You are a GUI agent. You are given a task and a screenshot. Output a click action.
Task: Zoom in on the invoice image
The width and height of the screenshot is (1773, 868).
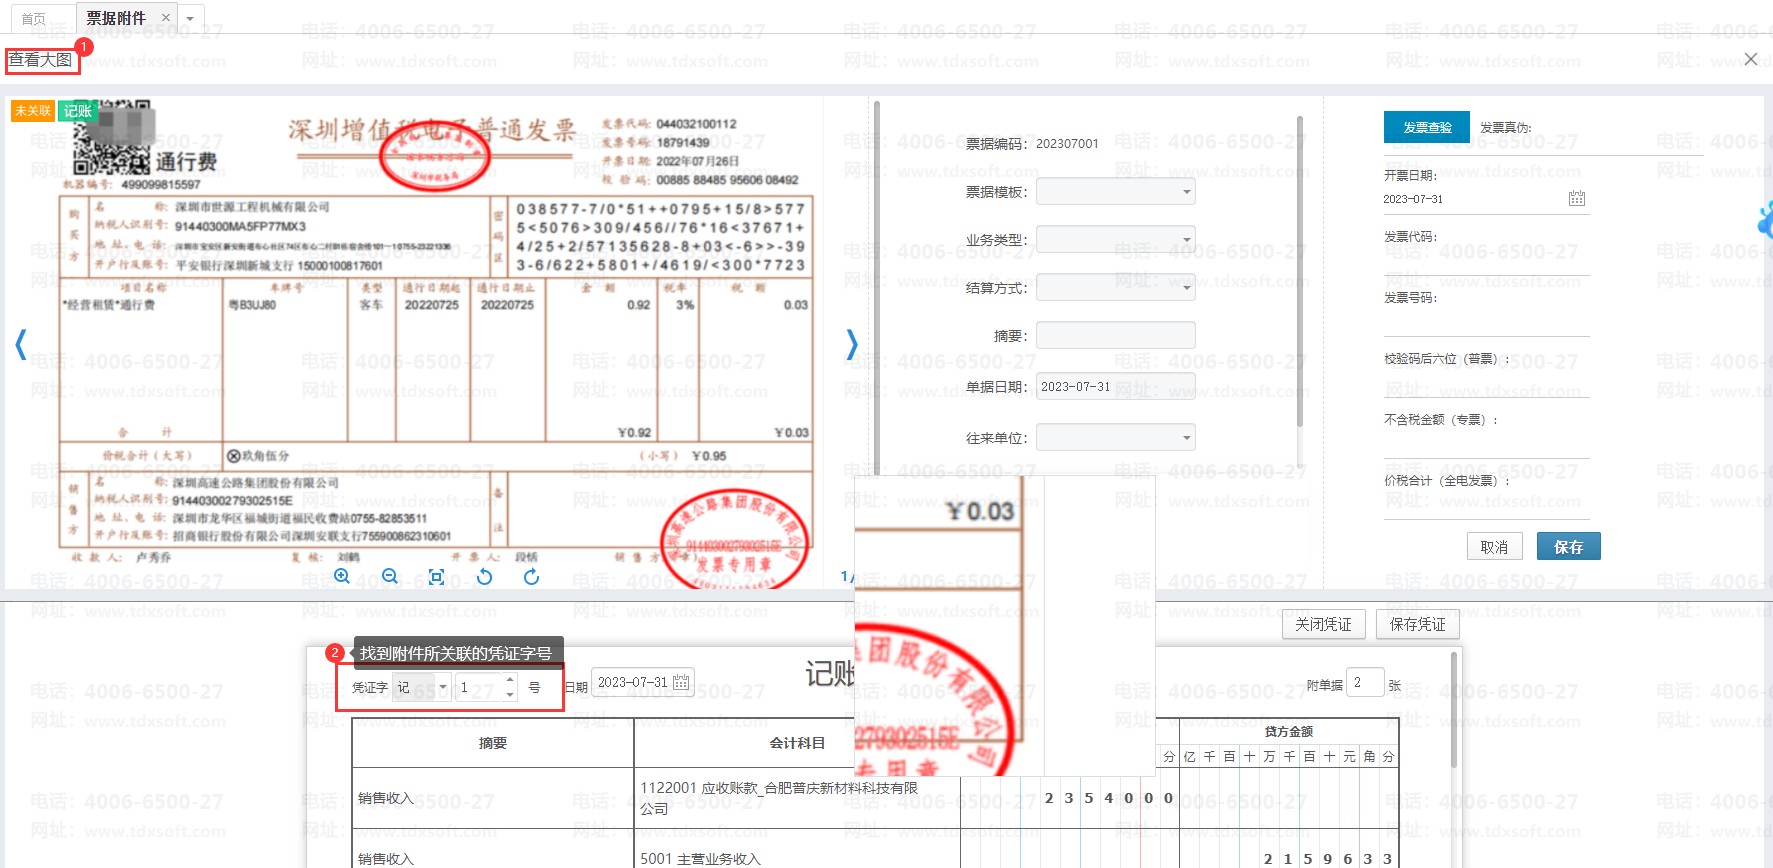342,576
